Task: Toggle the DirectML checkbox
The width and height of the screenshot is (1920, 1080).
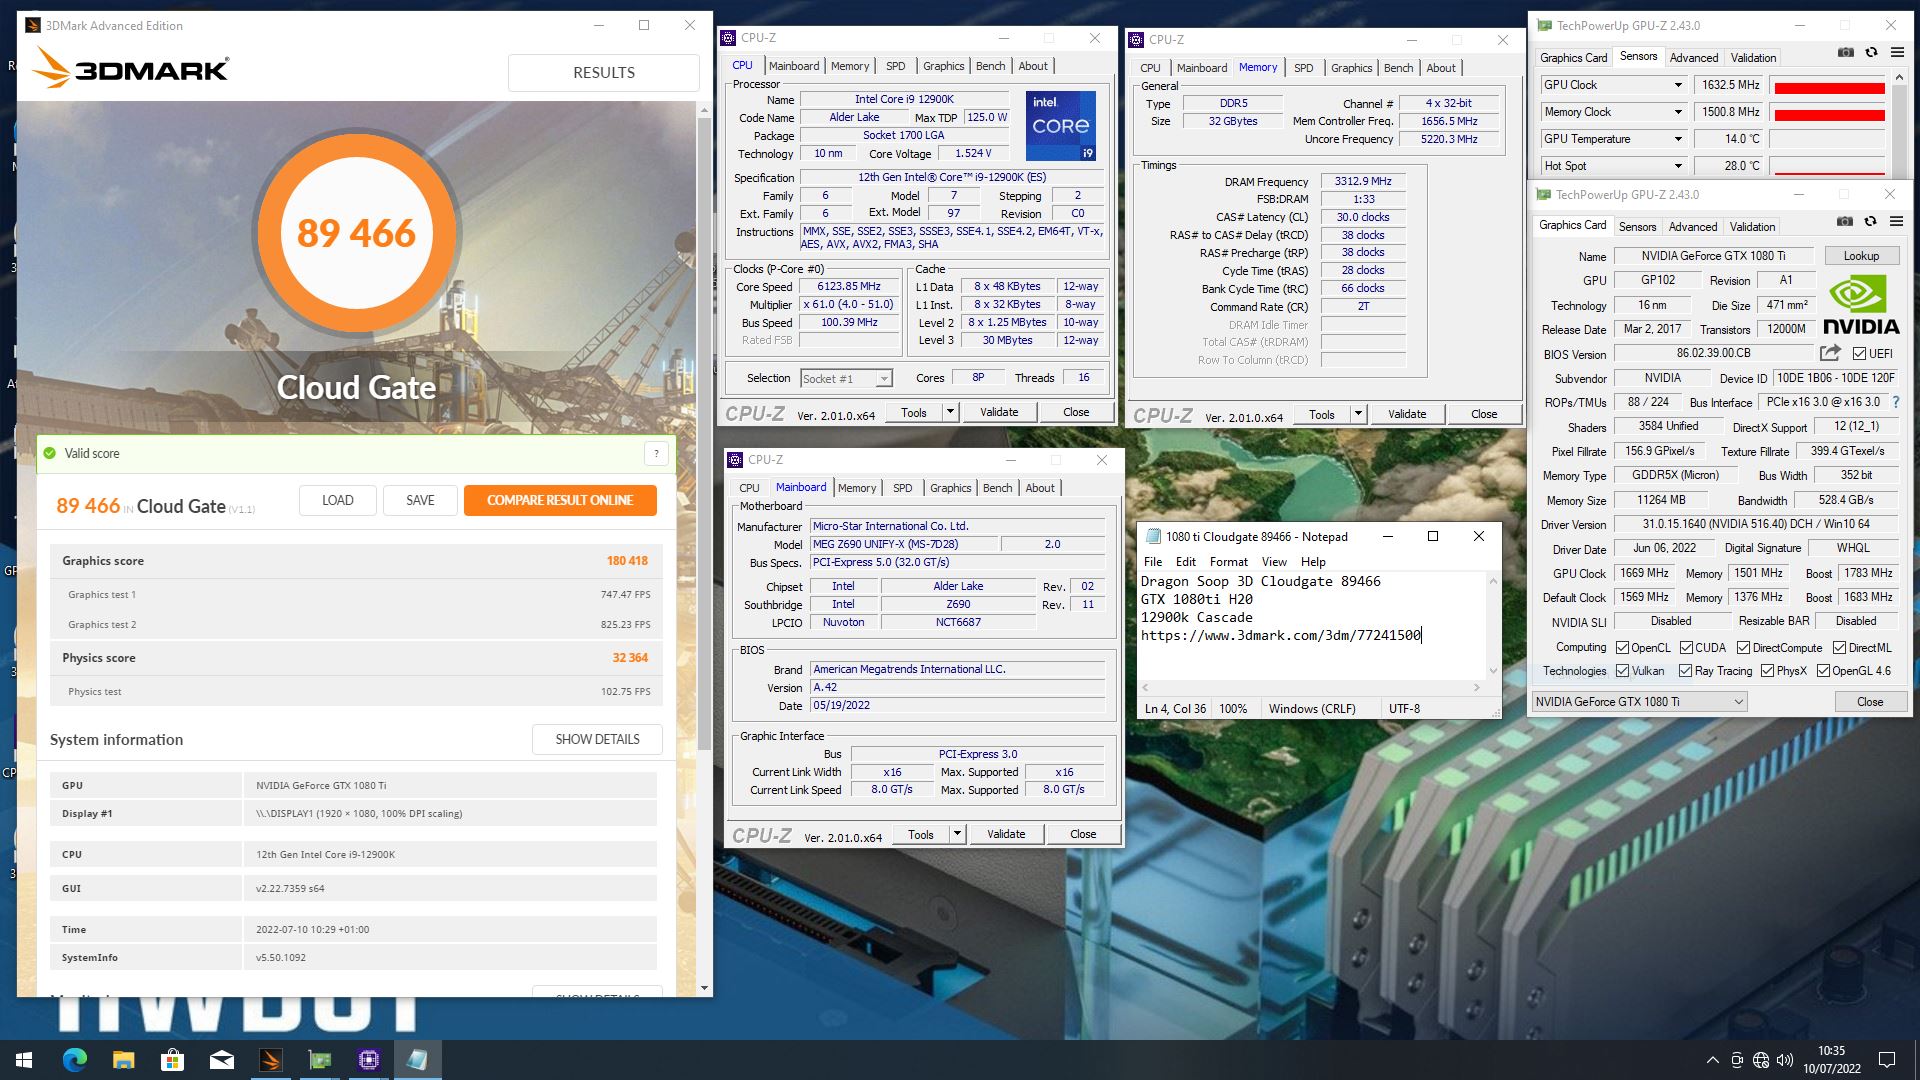Action: pyautogui.click(x=1839, y=648)
